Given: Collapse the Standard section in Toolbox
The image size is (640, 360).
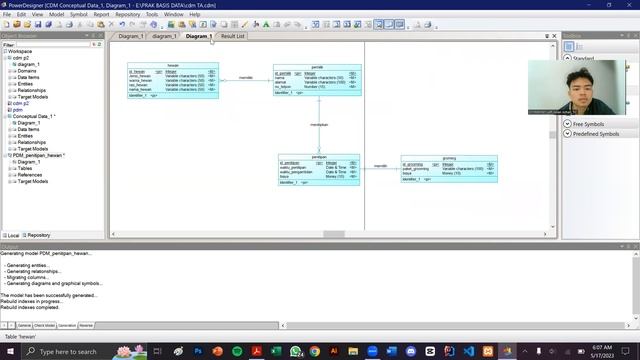Looking at the screenshot, I should coord(567,58).
